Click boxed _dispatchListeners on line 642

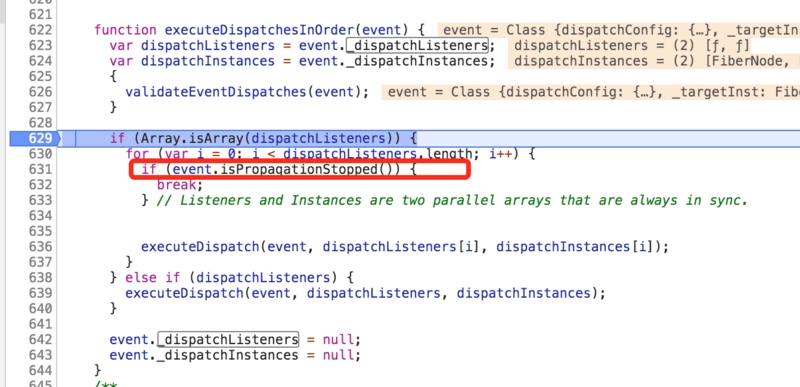coord(228,339)
